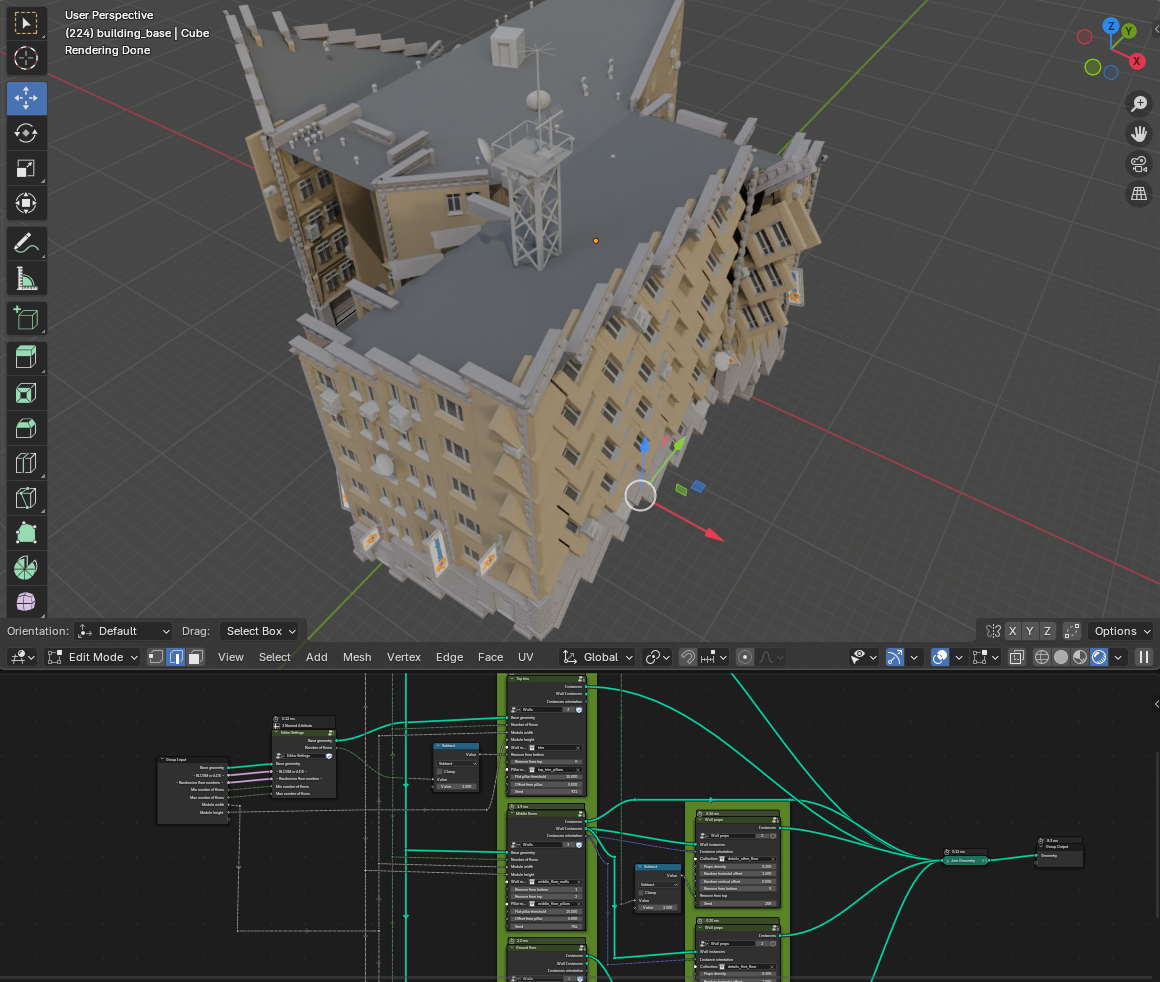Image resolution: width=1160 pixels, height=982 pixels.
Task: Activate the Rotate tool
Action: point(26,133)
